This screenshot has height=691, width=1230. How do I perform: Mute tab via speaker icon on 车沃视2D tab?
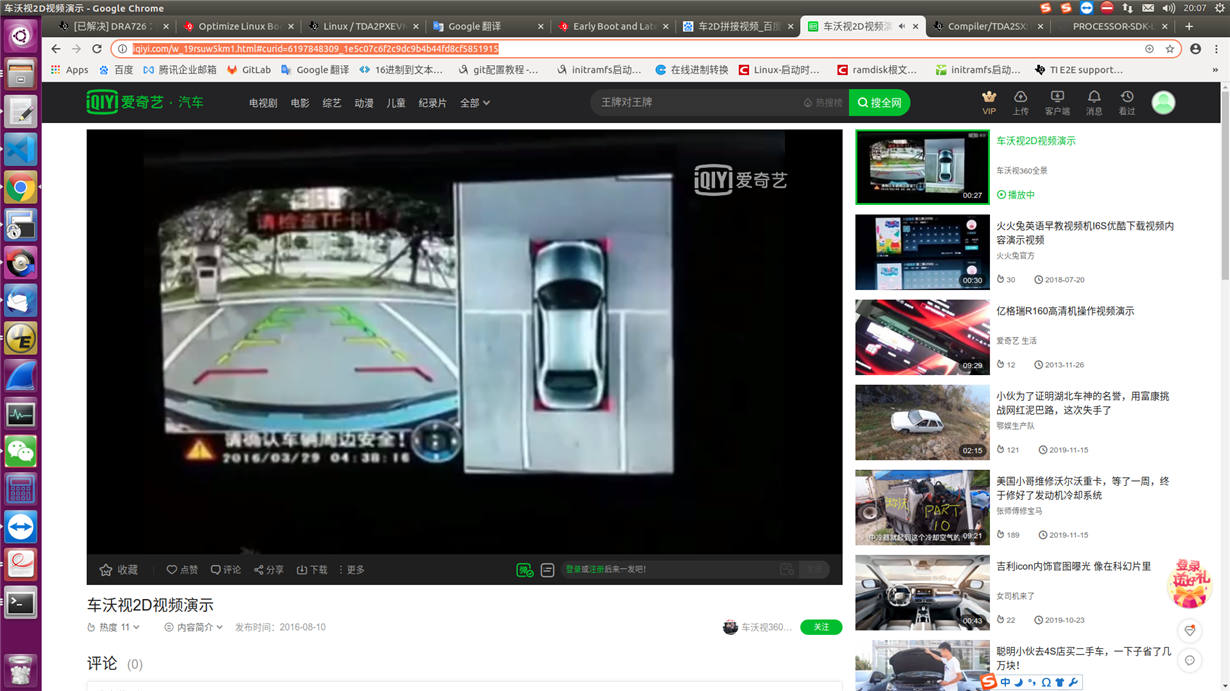[x=902, y=26]
